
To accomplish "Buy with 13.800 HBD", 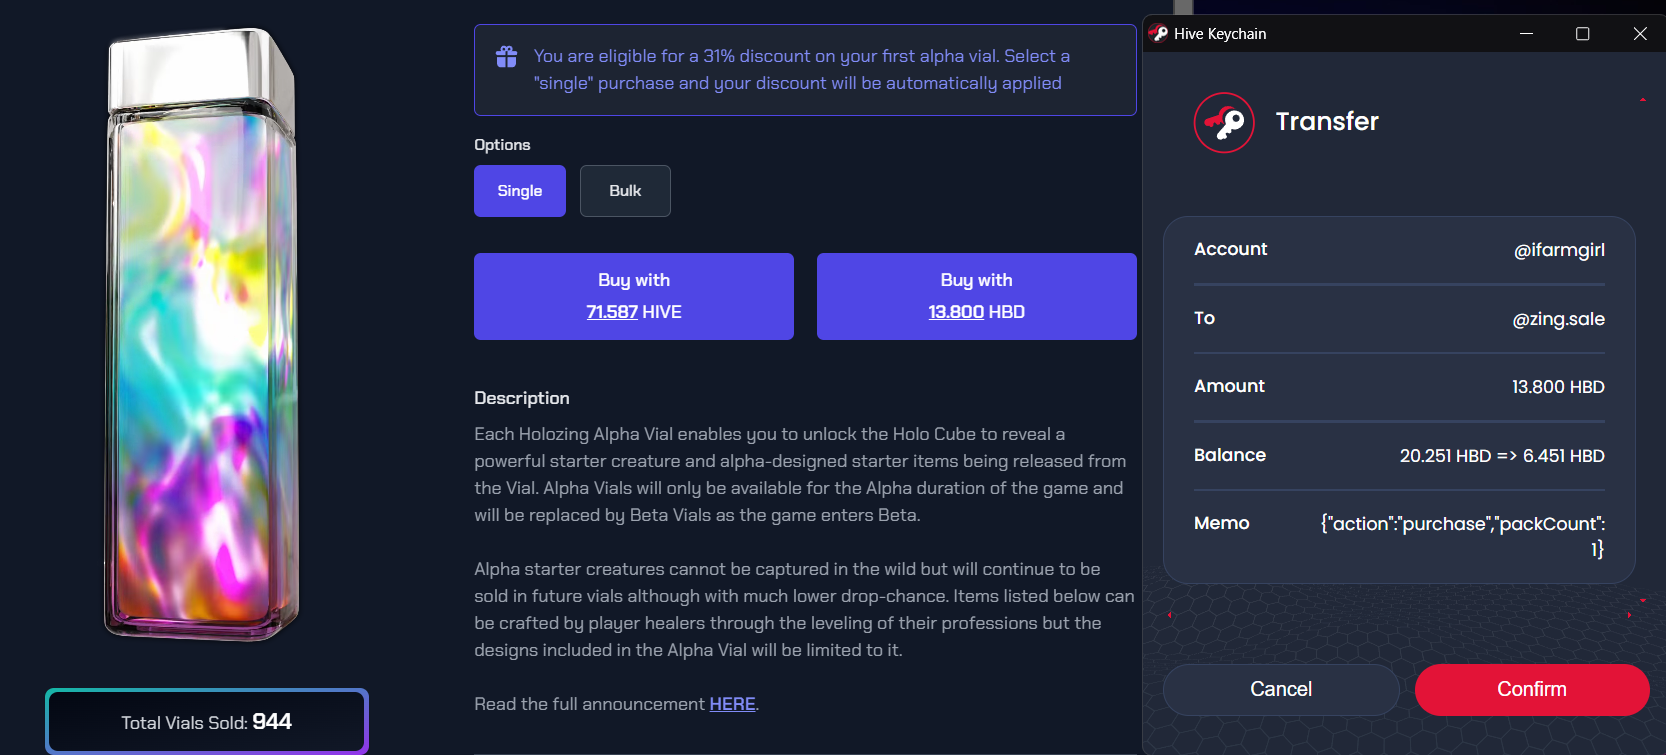I will (x=976, y=296).
